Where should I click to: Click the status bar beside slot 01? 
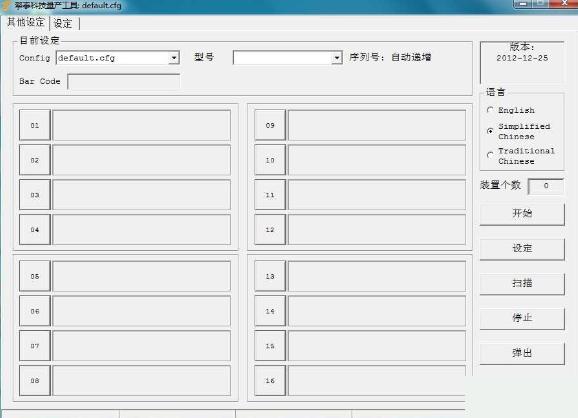coord(142,125)
